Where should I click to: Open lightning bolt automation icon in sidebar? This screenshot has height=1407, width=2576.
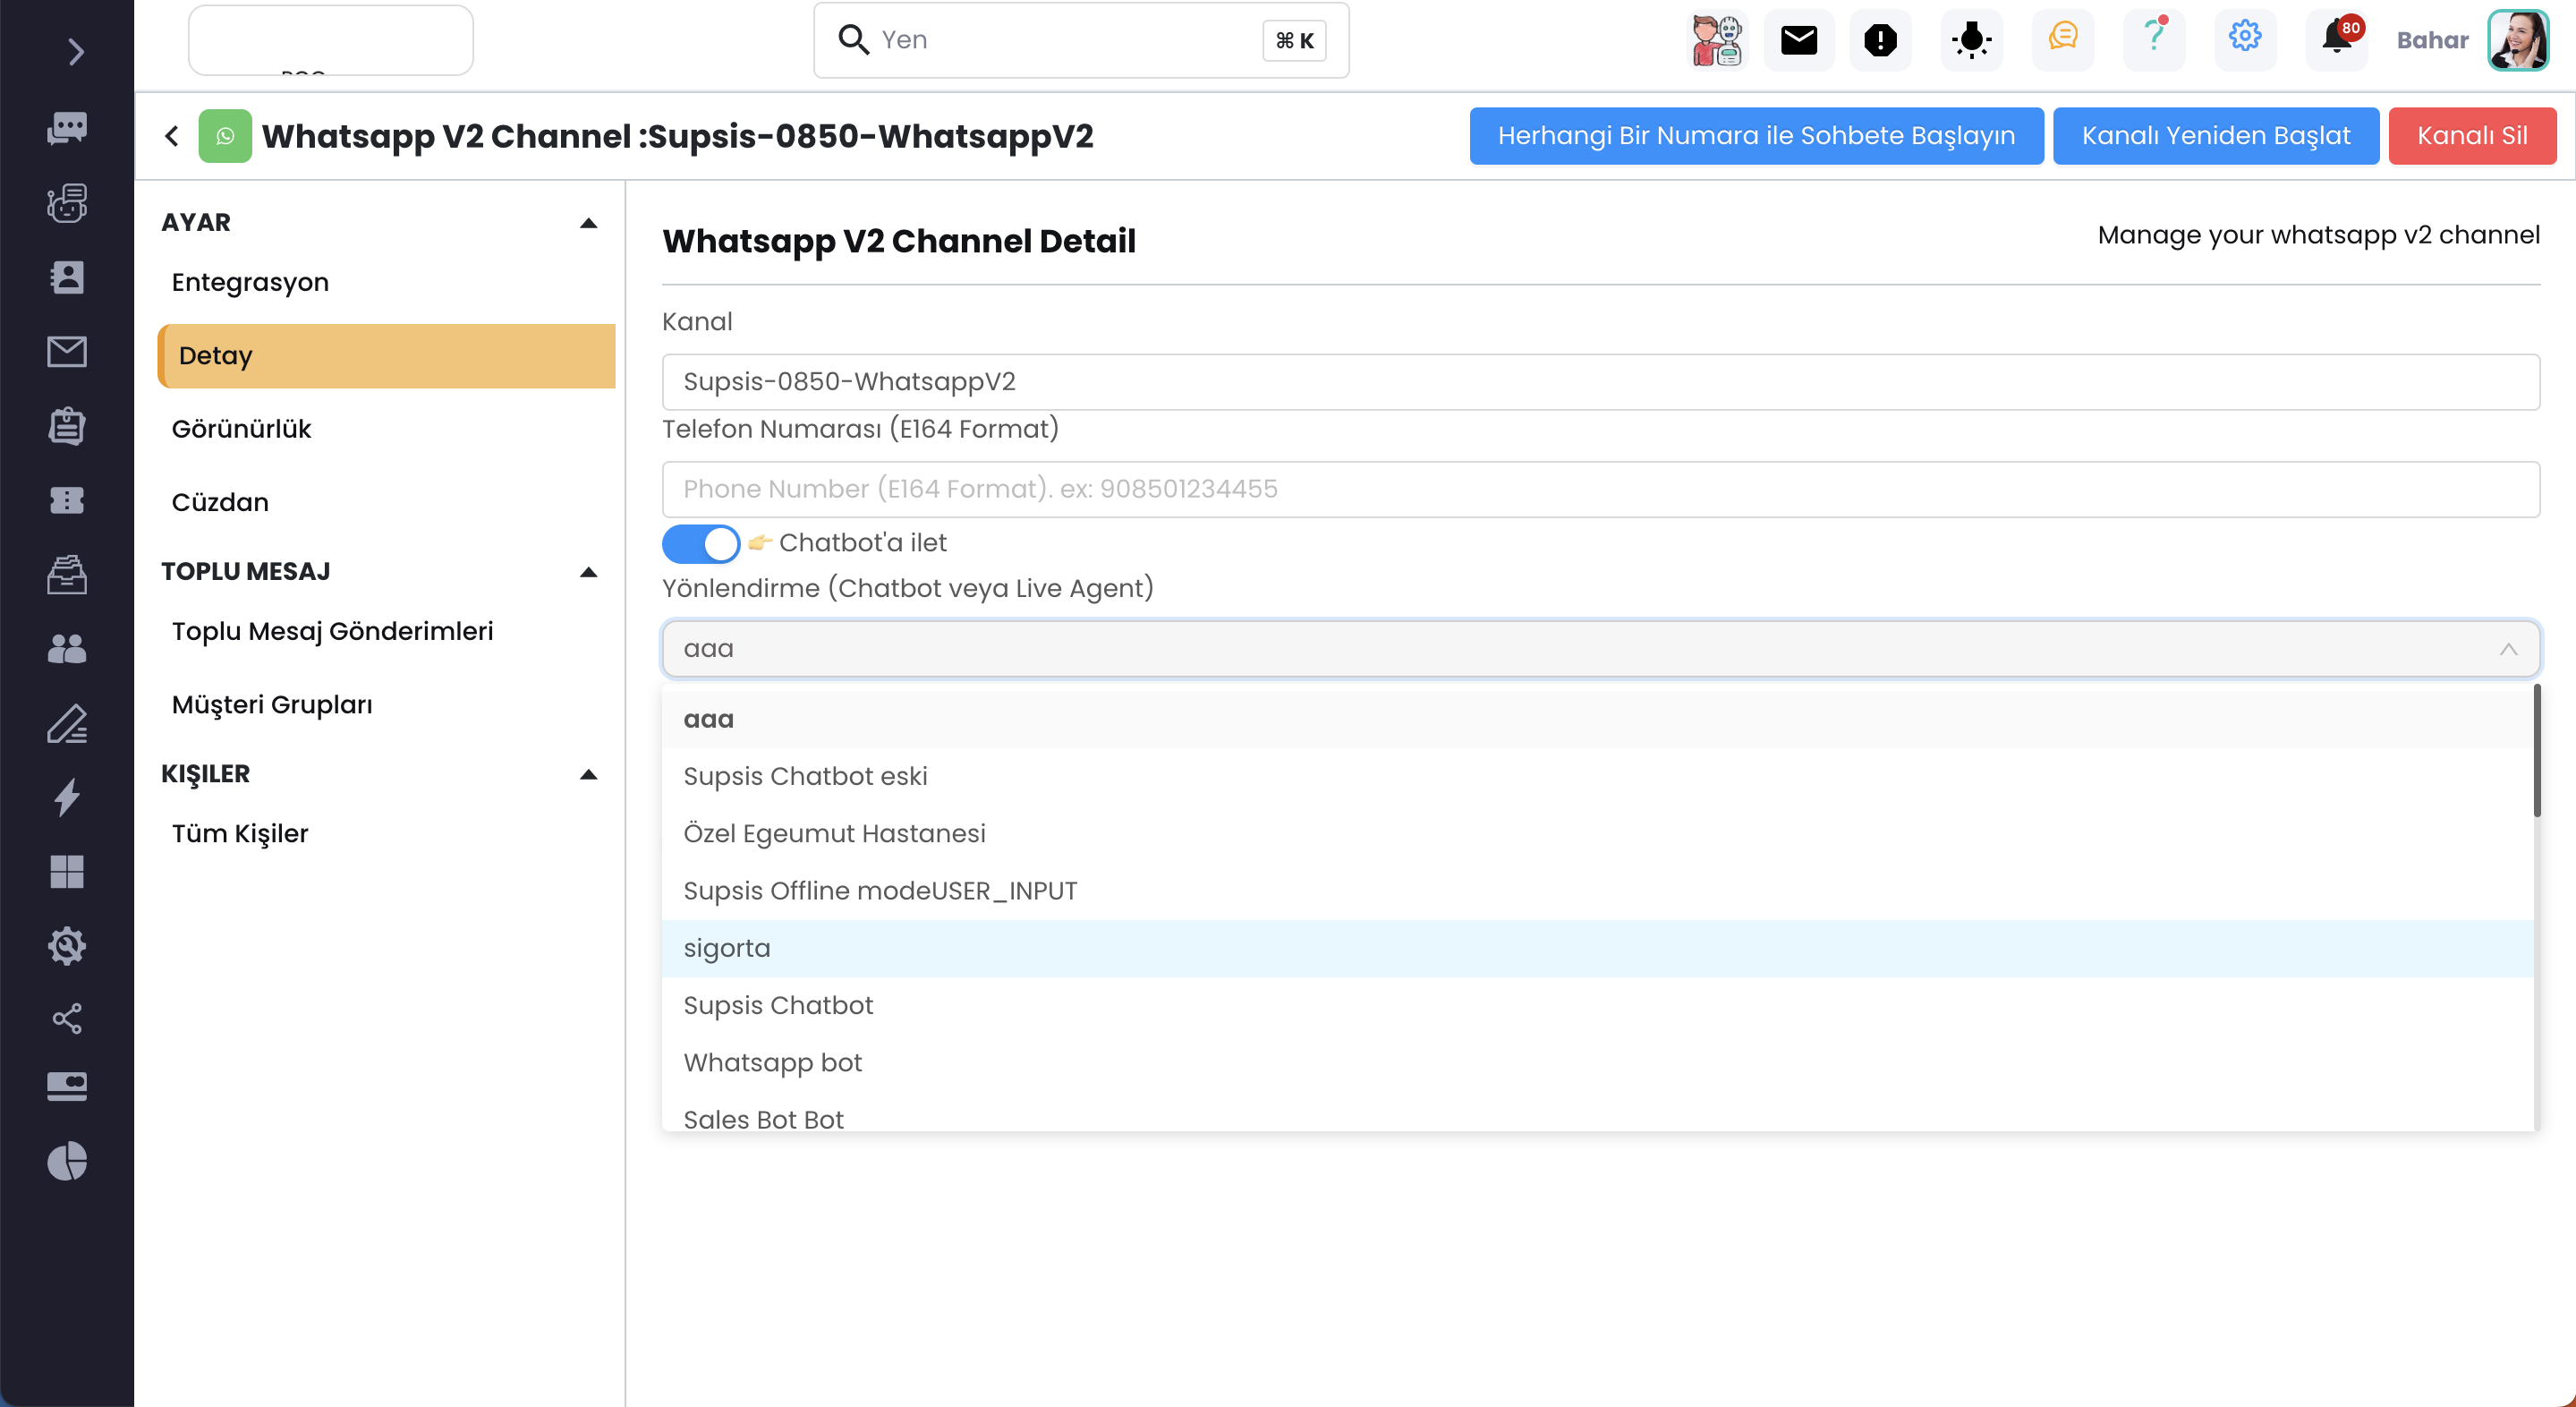tap(67, 797)
